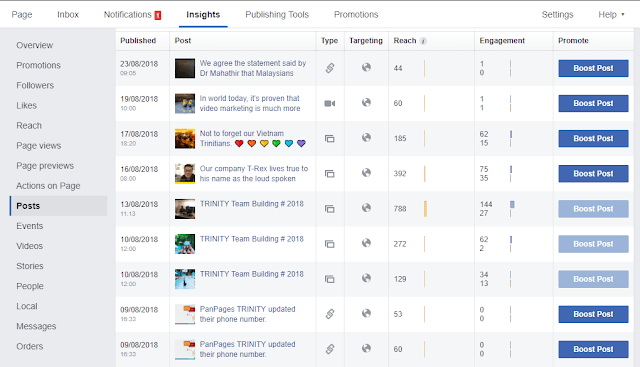The height and width of the screenshot is (367, 640).
Task: Click the link type icon for 23/08/2018 post
Action: click(x=330, y=68)
